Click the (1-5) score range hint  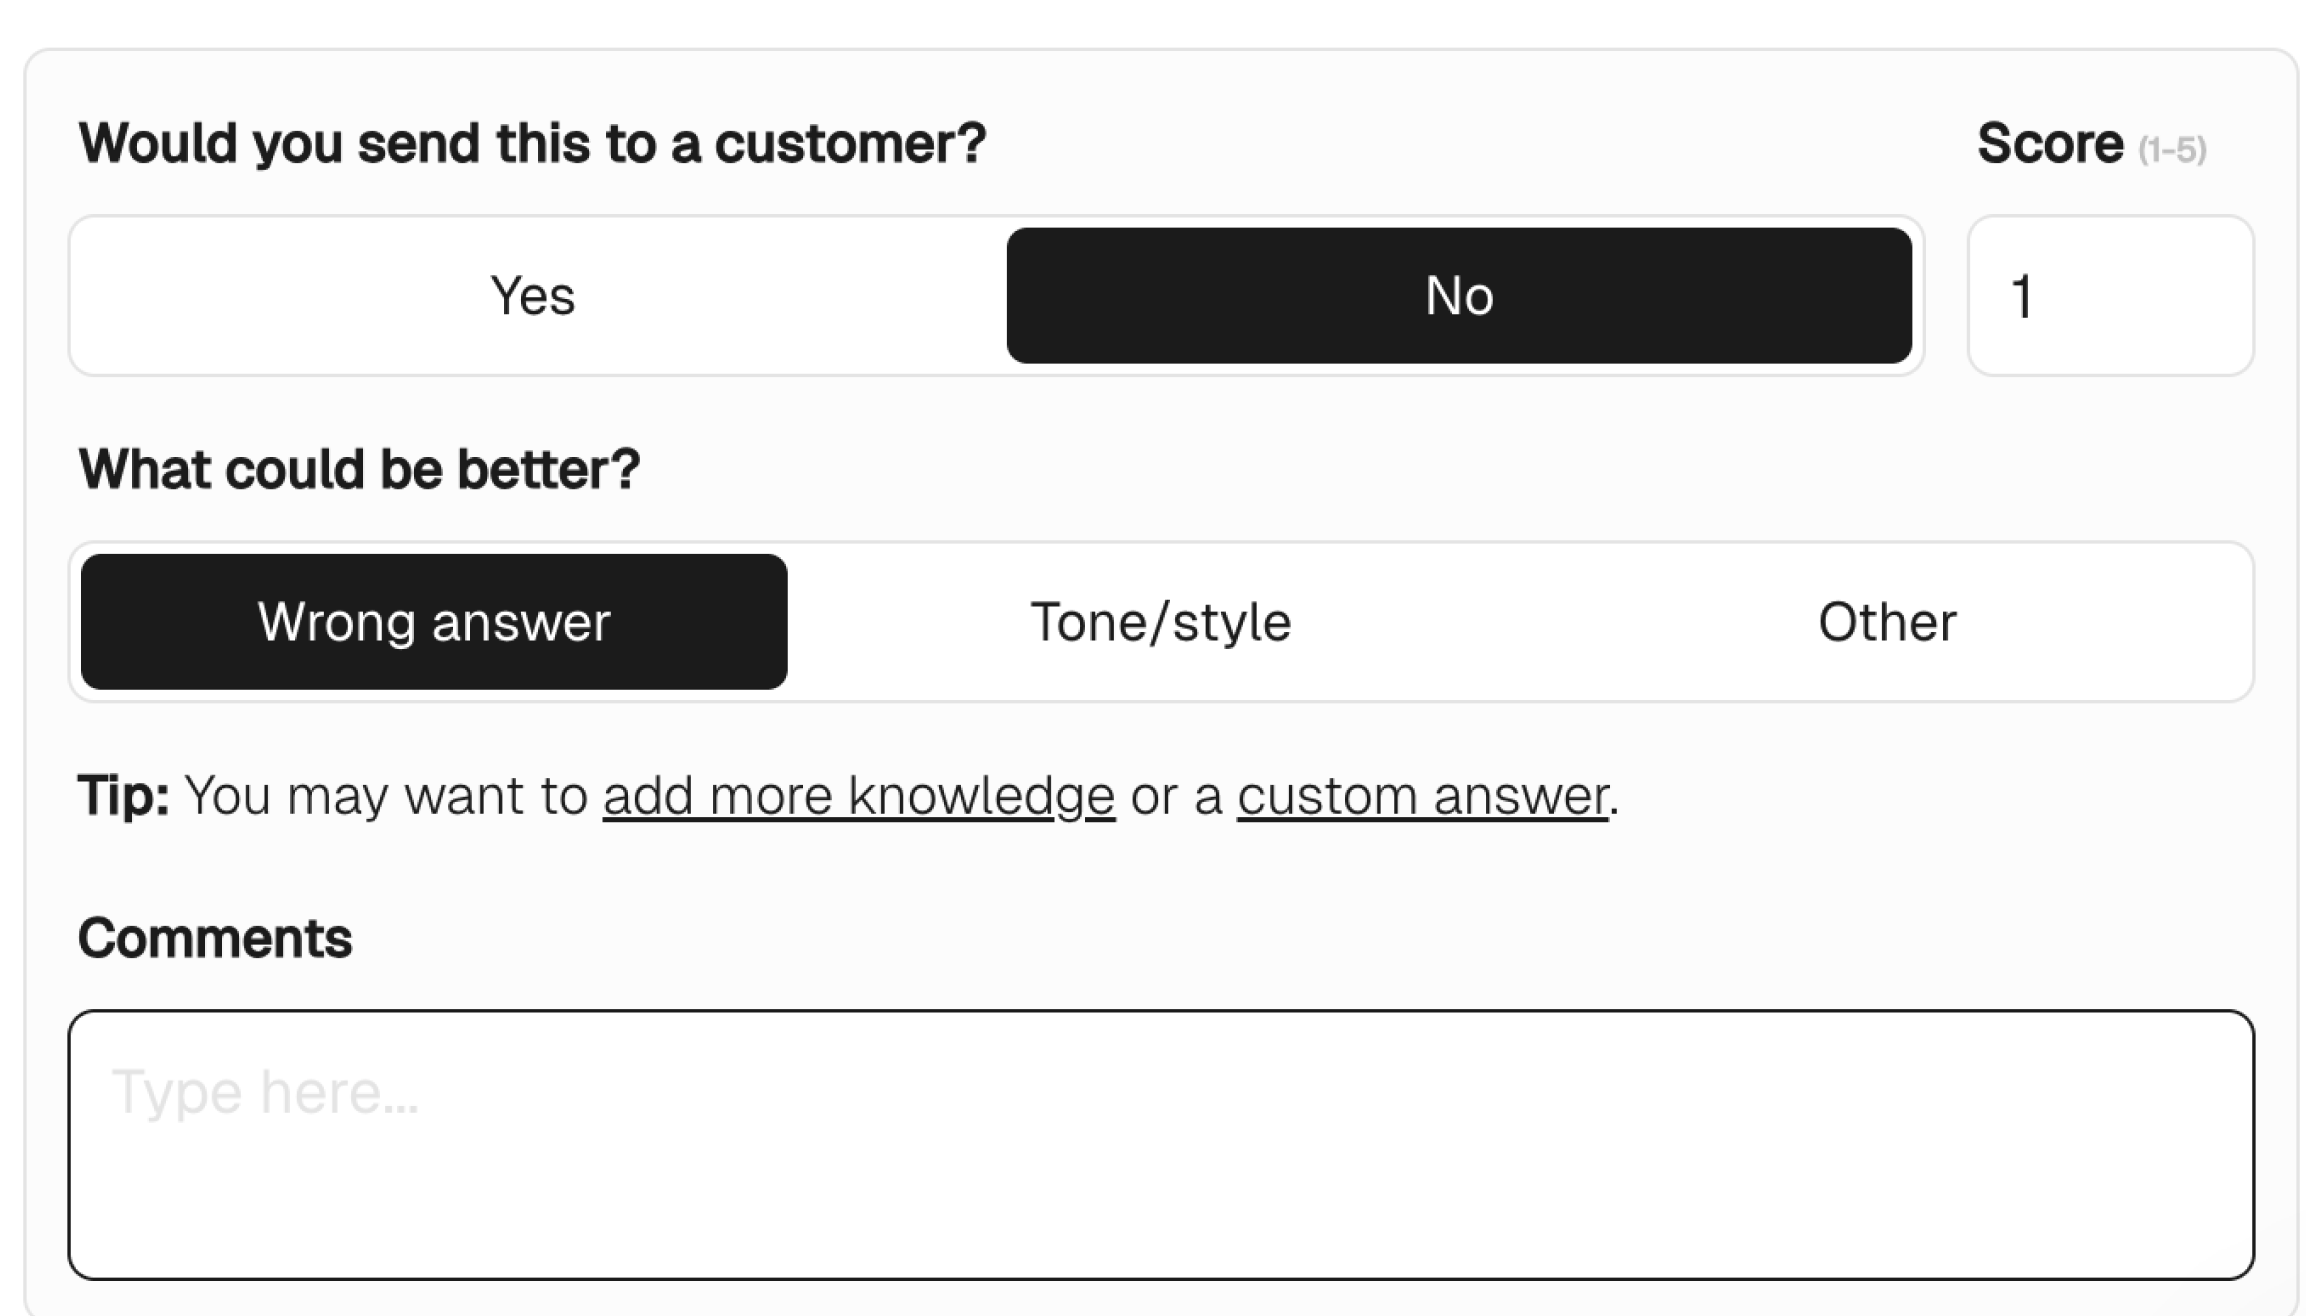(x=2172, y=150)
